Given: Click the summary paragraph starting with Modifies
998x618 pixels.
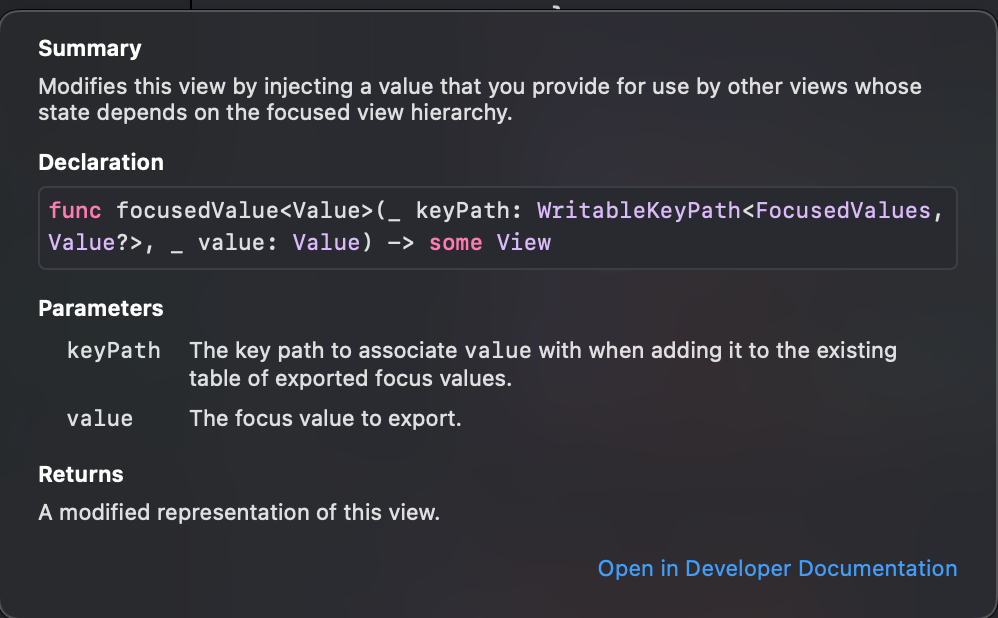Looking at the screenshot, I should pyautogui.click(x=480, y=99).
